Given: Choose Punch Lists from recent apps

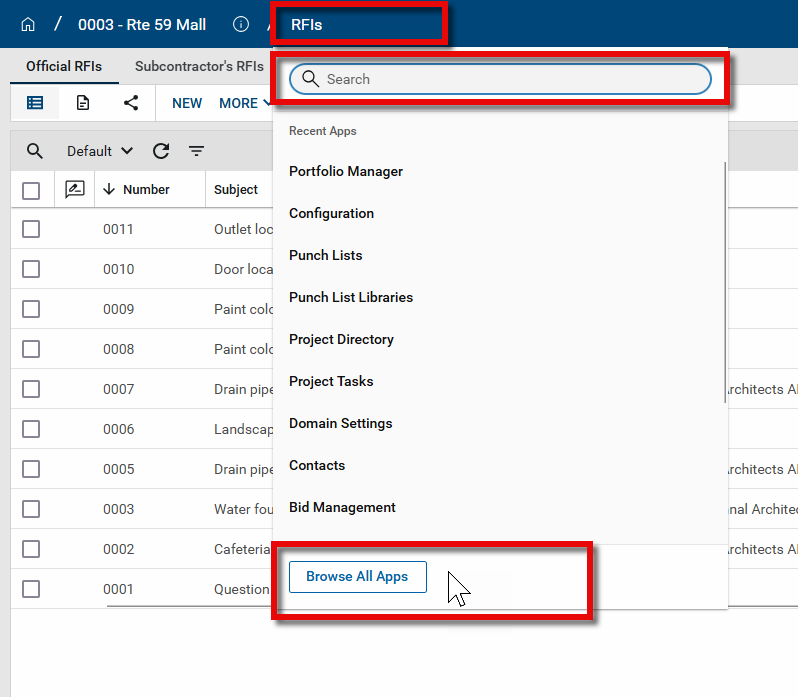Looking at the screenshot, I should [x=326, y=255].
